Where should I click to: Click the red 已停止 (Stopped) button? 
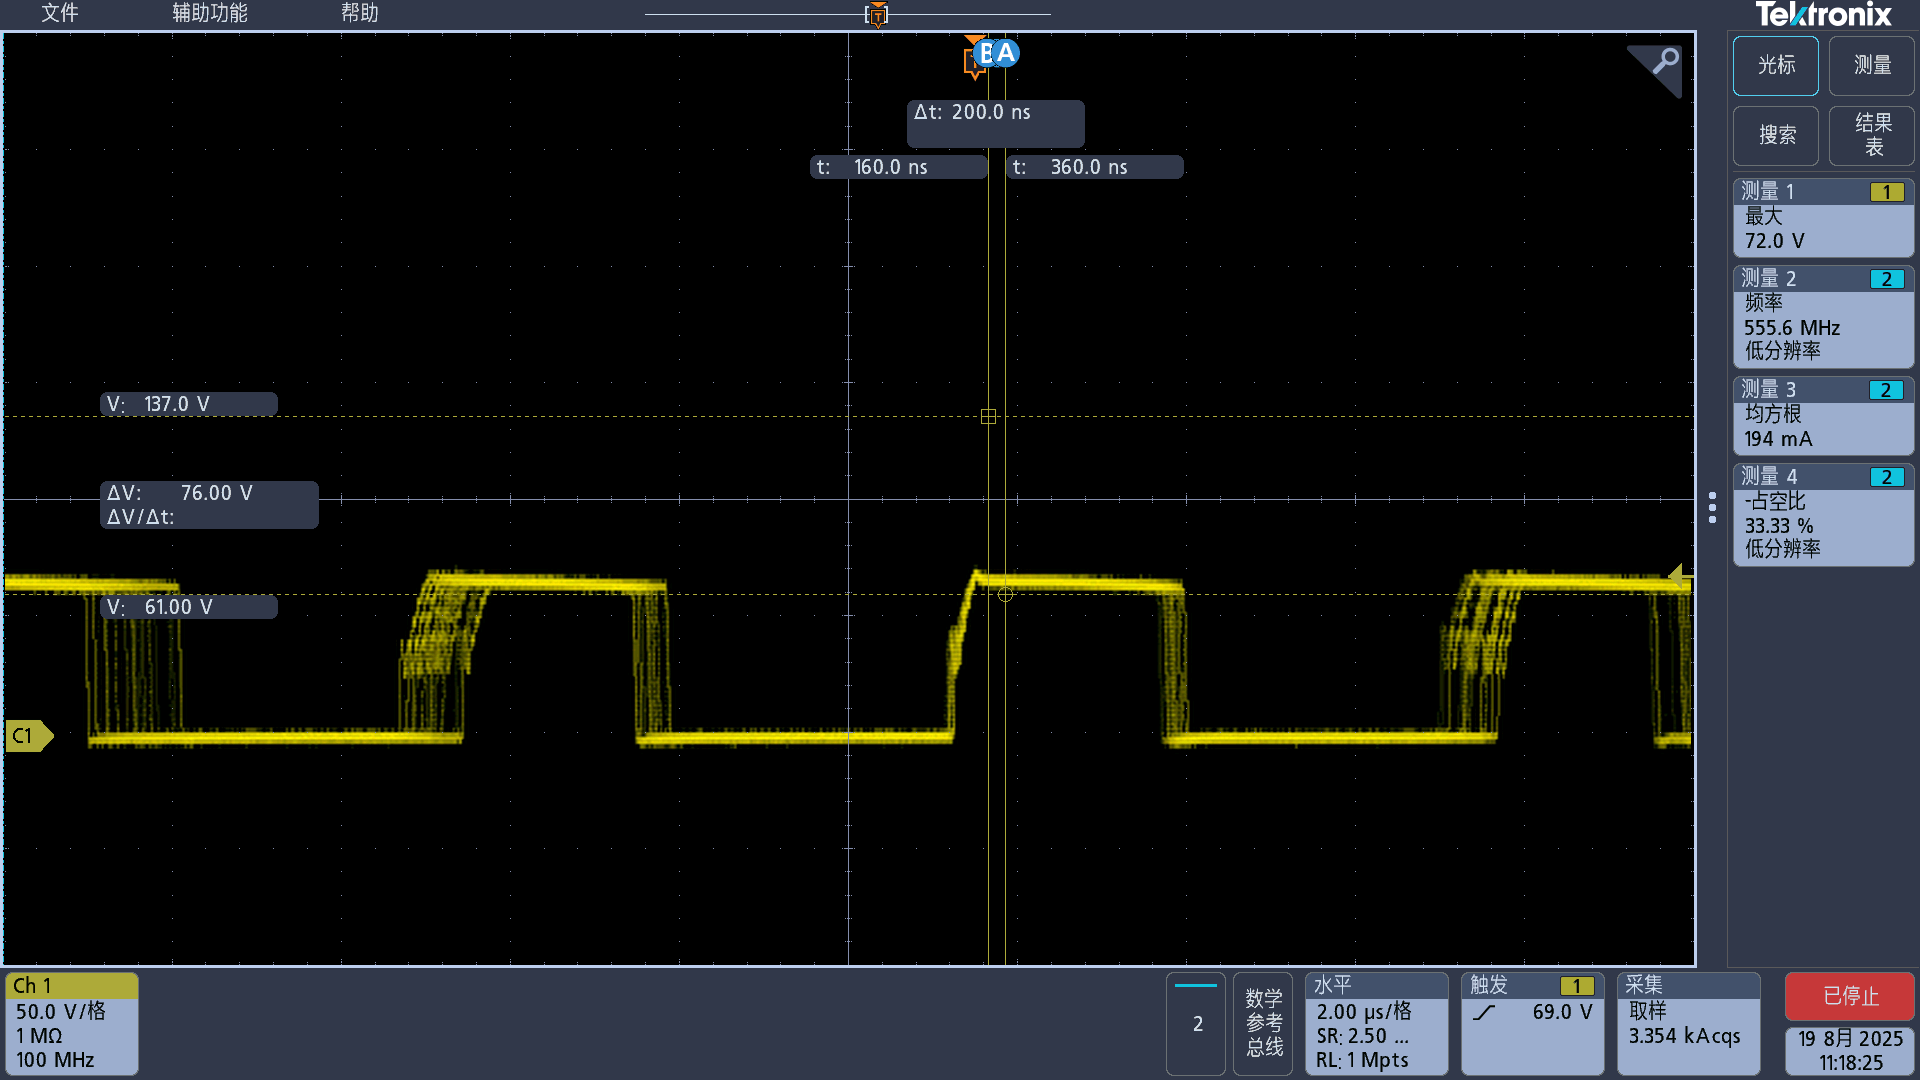pyautogui.click(x=1850, y=996)
